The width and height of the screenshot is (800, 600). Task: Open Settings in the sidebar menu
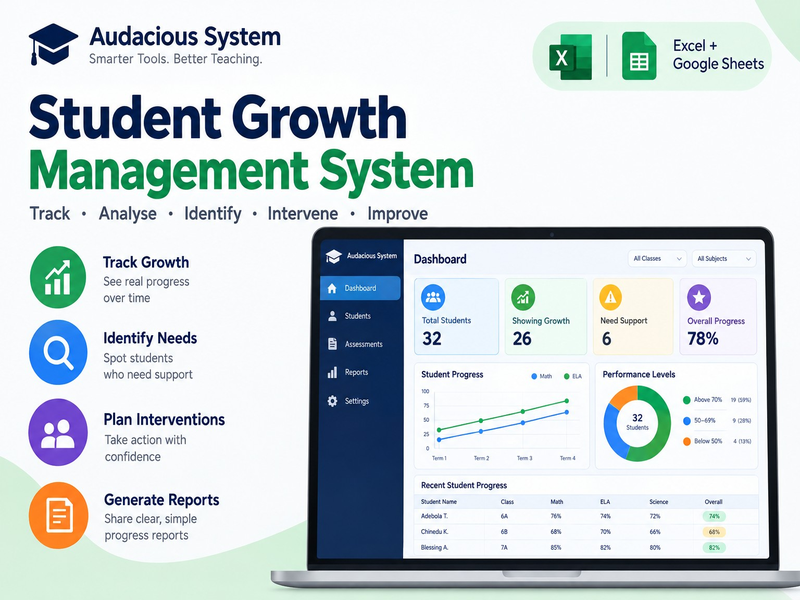tap(360, 401)
